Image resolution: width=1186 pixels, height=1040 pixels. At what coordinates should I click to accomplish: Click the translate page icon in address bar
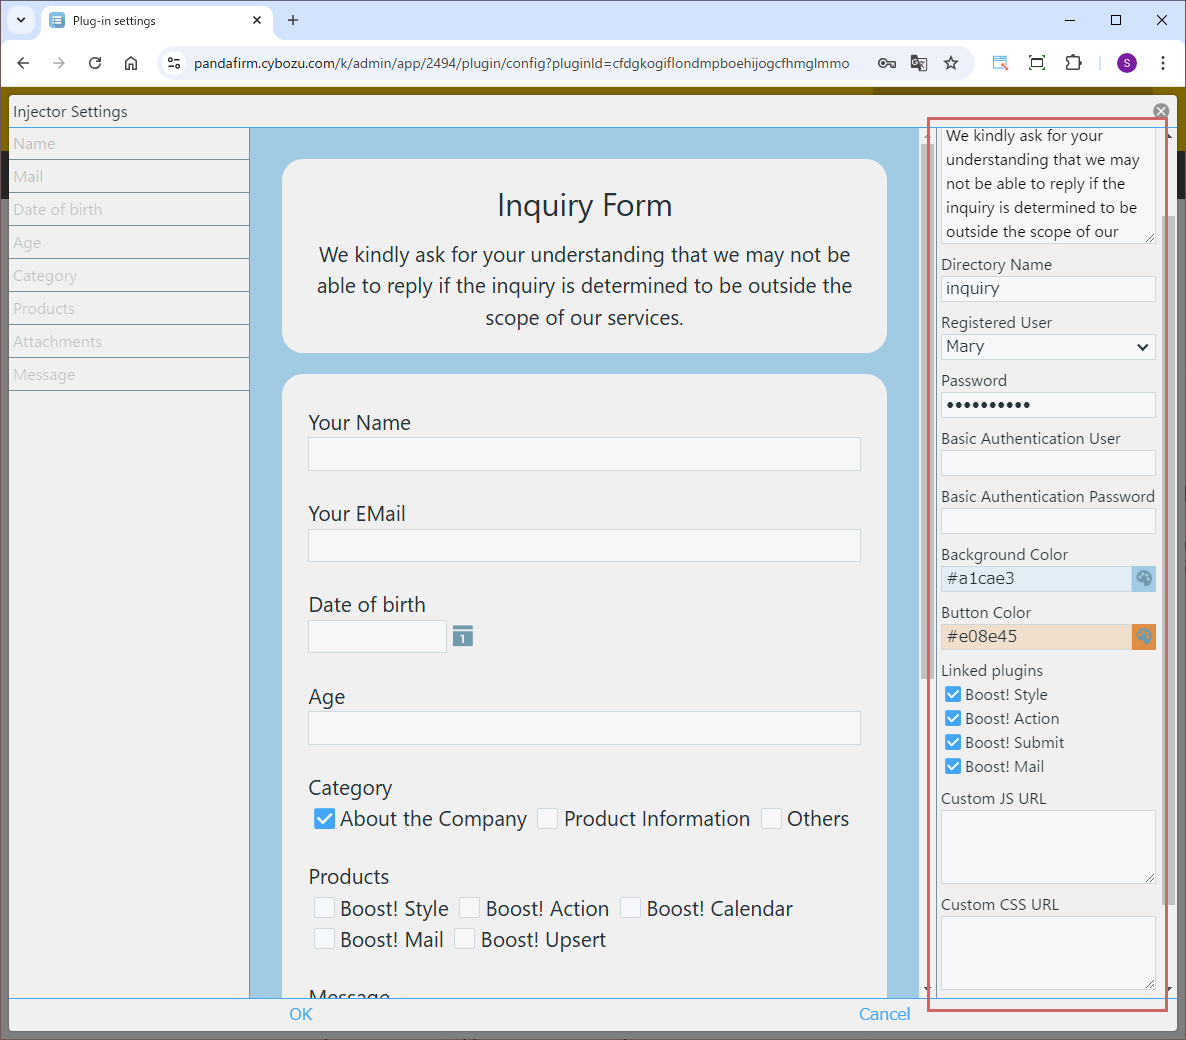[x=919, y=63]
